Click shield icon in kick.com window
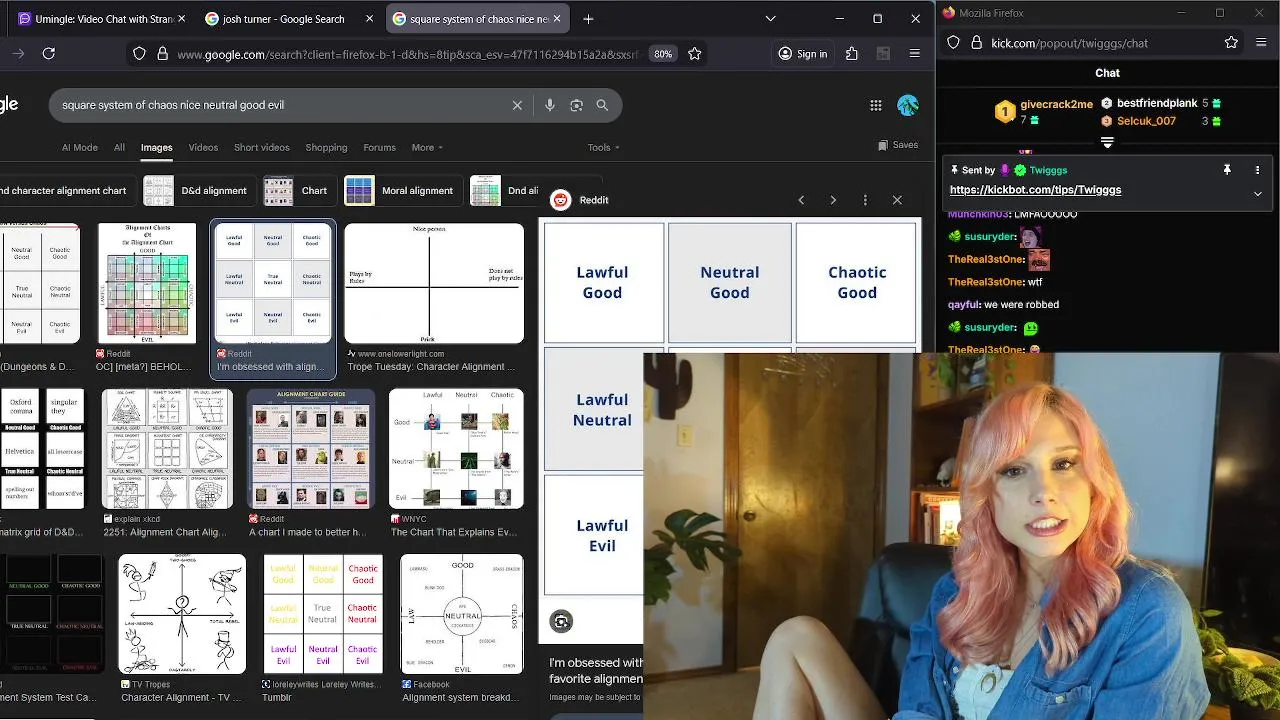This screenshot has height=720, width=1280. tap(953, 43)
